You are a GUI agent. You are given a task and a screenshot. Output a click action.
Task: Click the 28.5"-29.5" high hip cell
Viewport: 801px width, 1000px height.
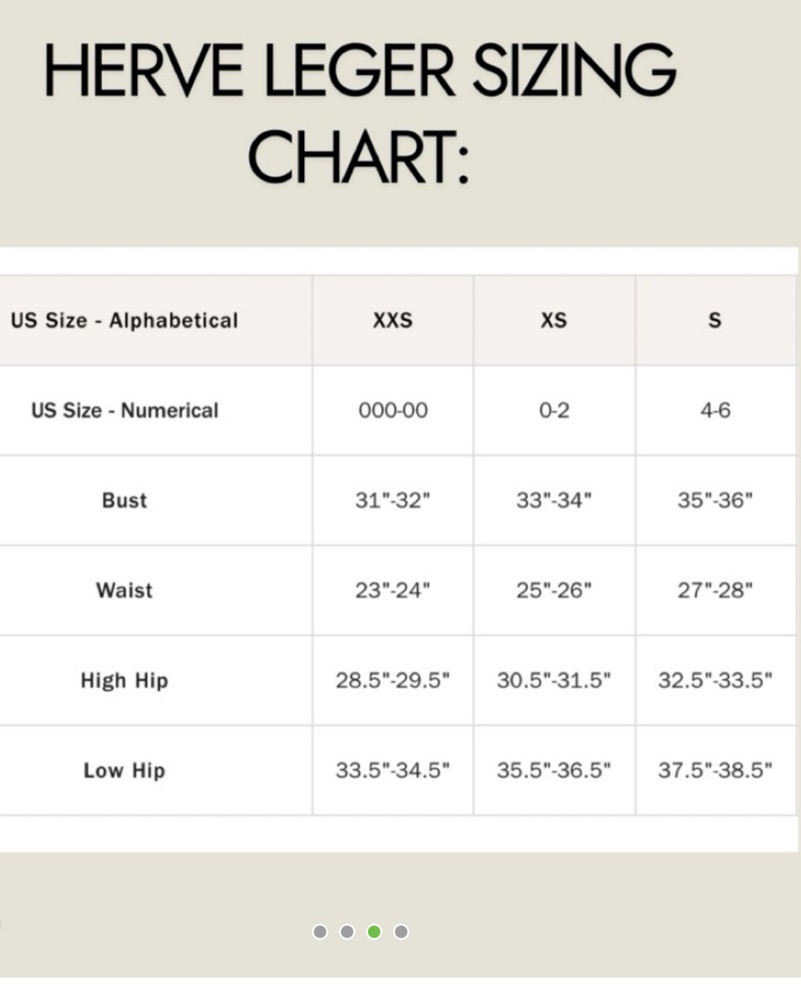coord(393,681)
